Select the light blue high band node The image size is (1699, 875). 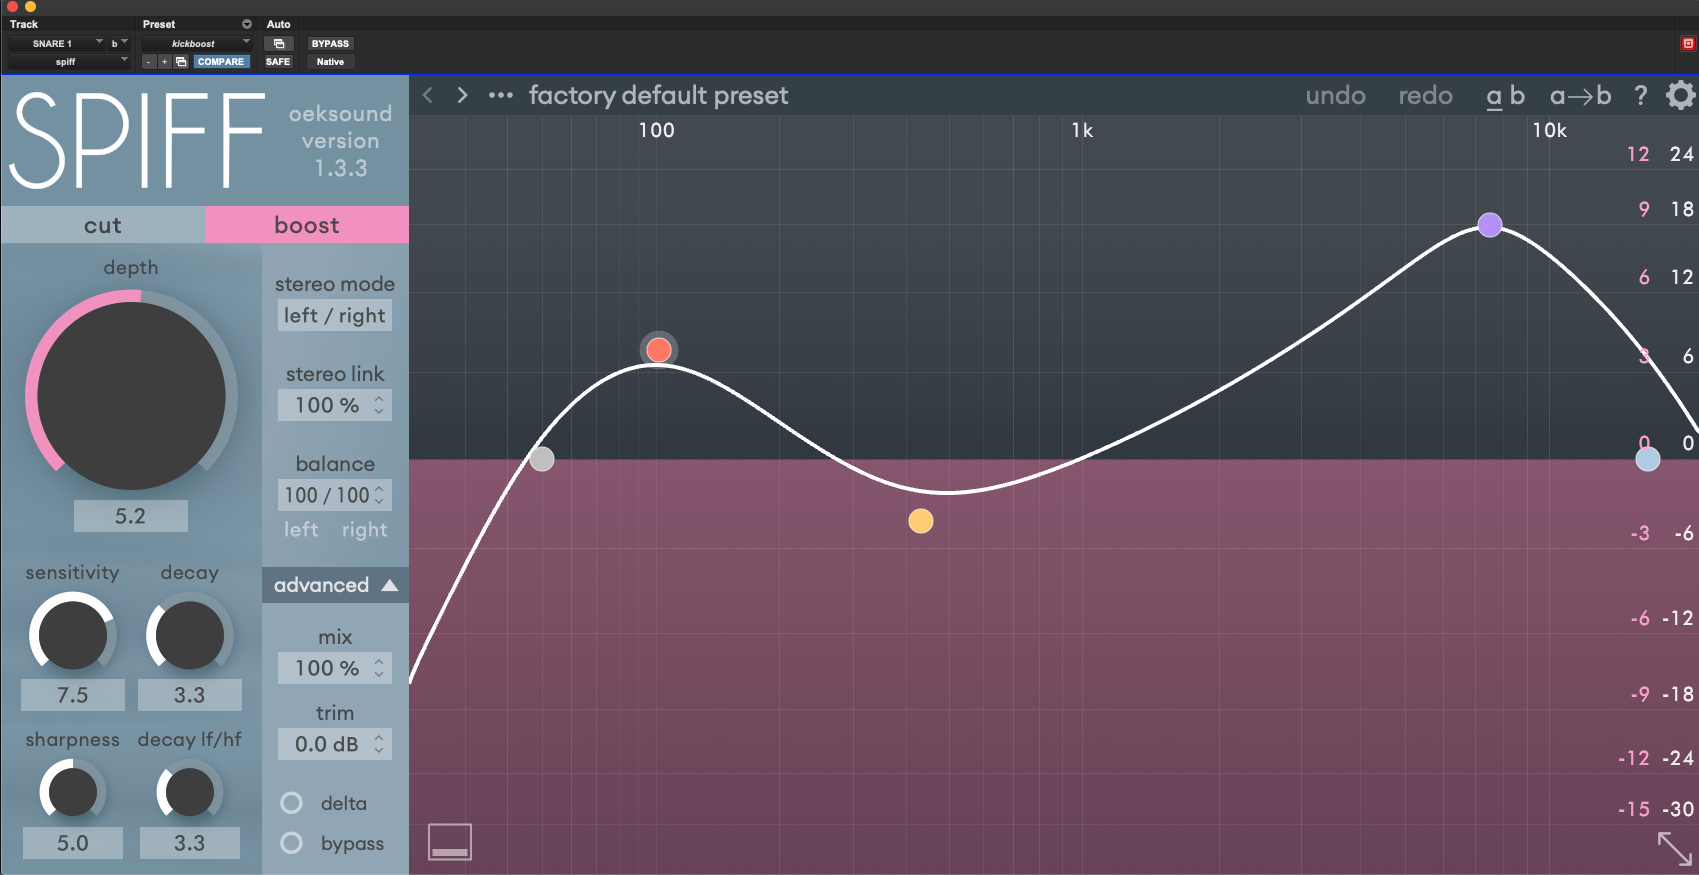1648,459
